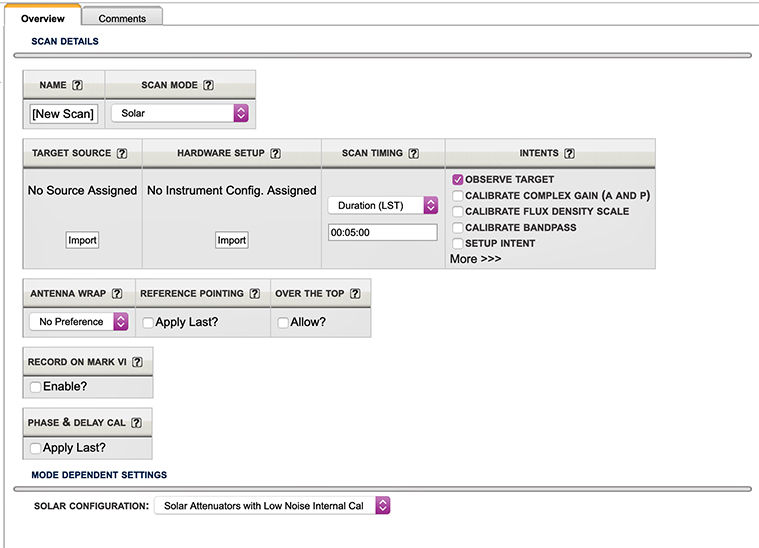Viewport: 759px width, 548px height.
Task: Select the Overview tab
Action: coord(42,18)
